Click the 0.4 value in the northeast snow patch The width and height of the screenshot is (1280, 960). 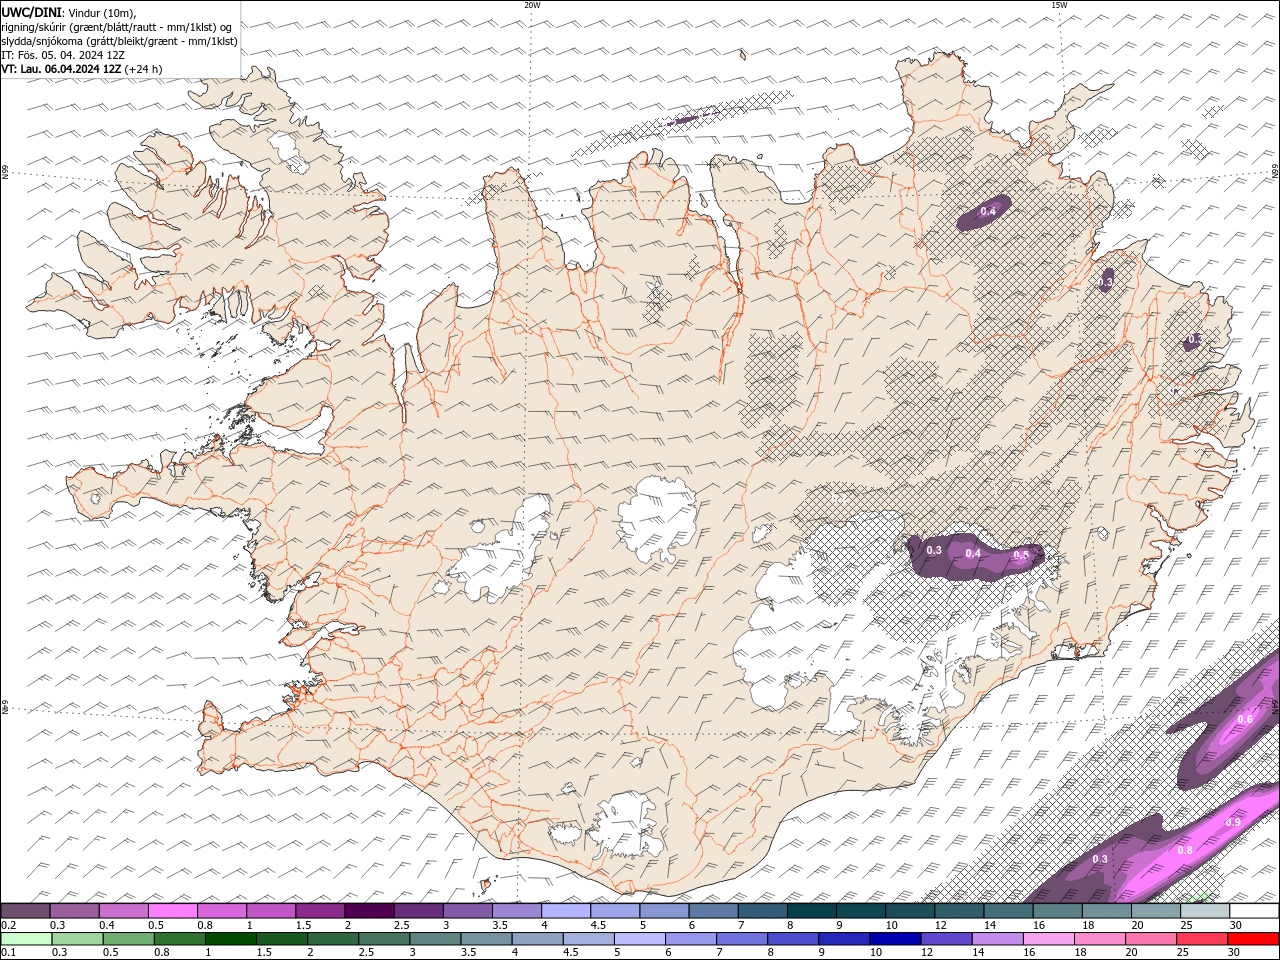point(988,211)
